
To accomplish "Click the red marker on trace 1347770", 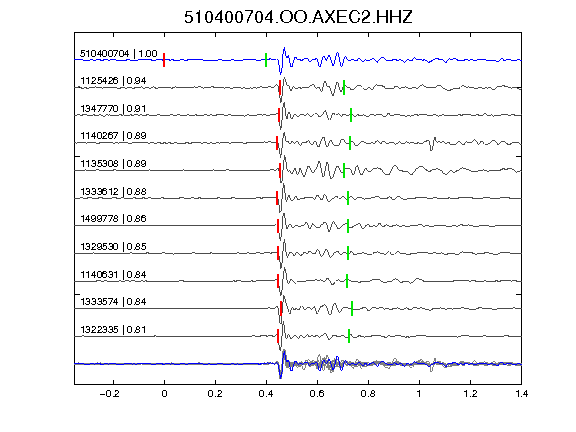I will point(279,115).
